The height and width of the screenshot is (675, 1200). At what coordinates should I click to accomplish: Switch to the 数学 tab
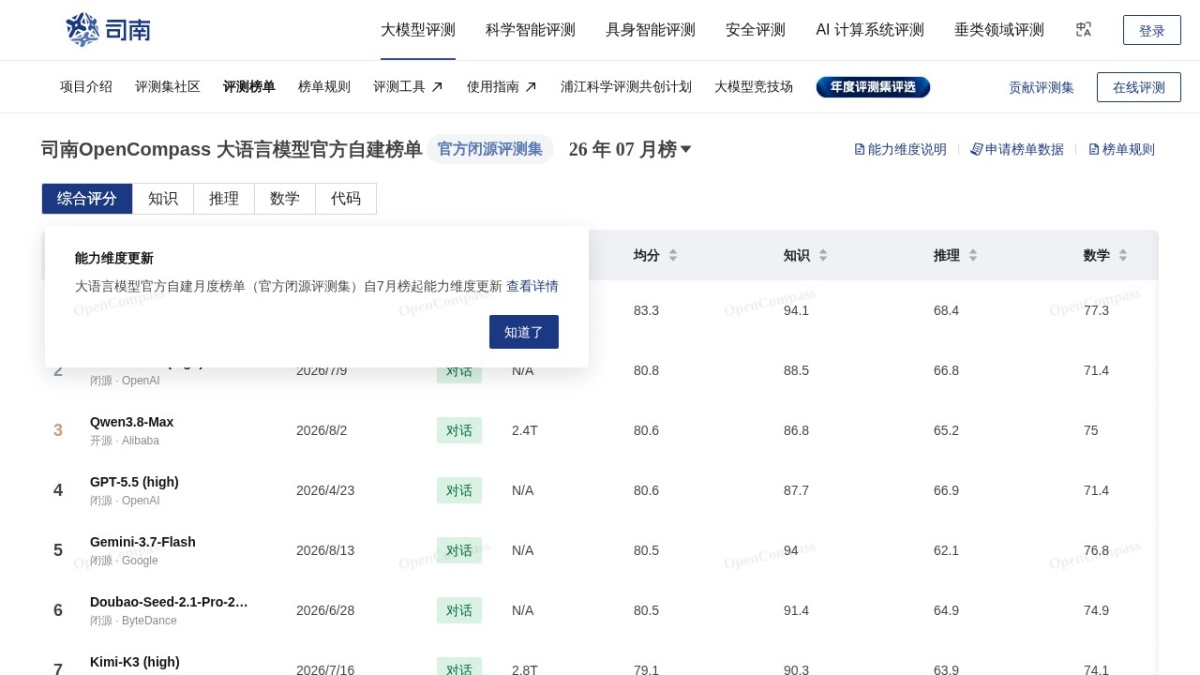[x=285, y=198]
